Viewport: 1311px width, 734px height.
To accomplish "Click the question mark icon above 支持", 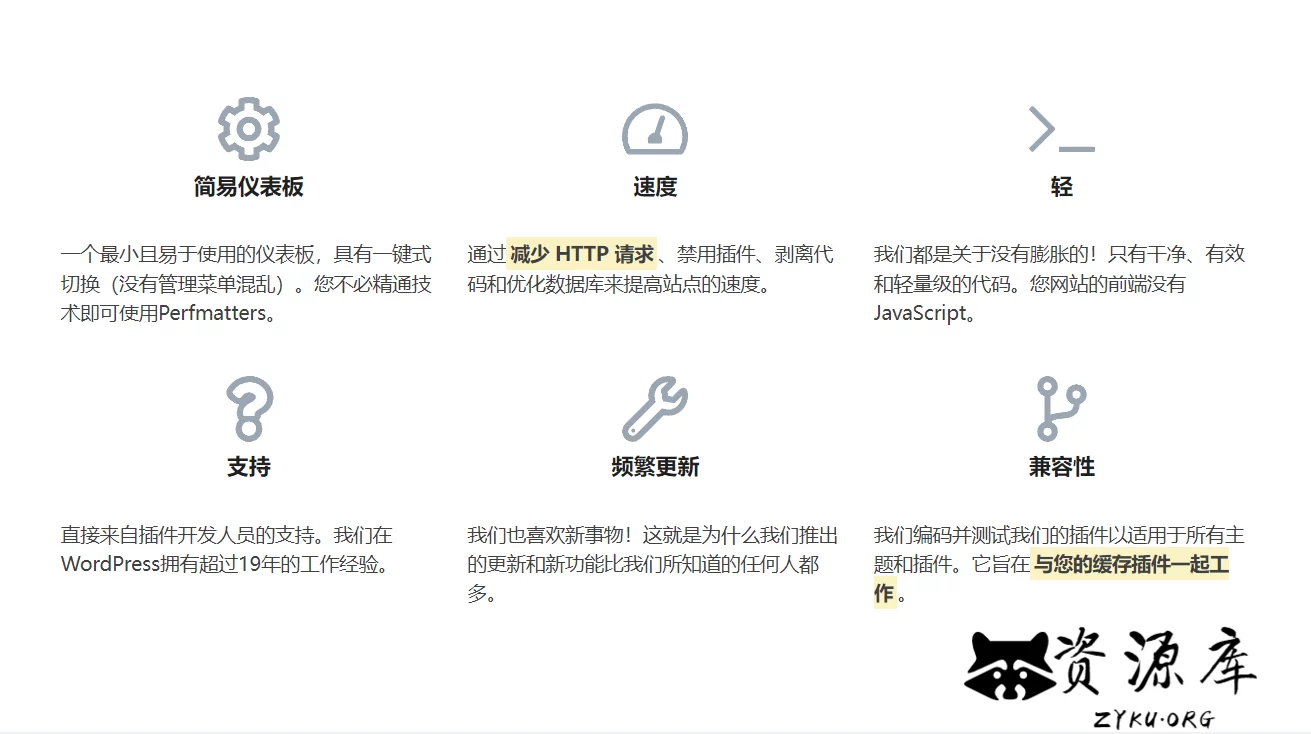I will coord(248,409).
